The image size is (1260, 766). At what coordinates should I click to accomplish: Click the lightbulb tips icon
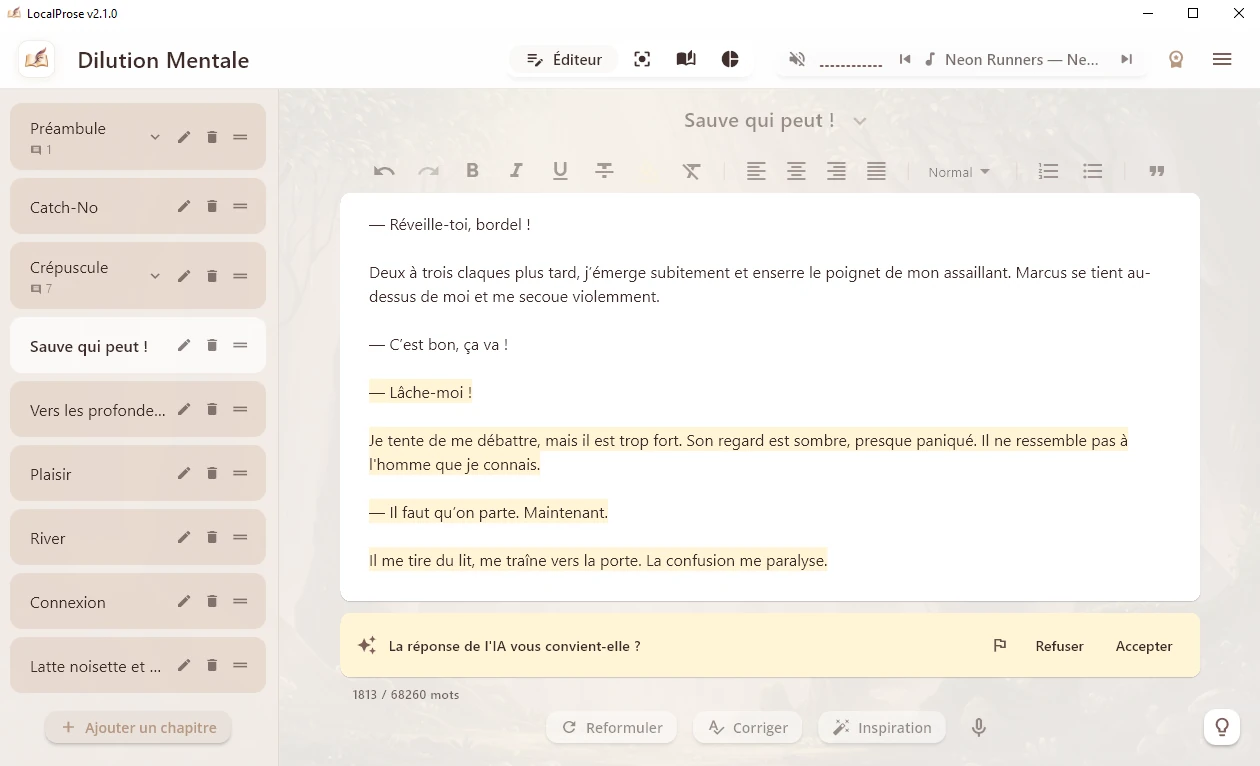coord(1221,727)
